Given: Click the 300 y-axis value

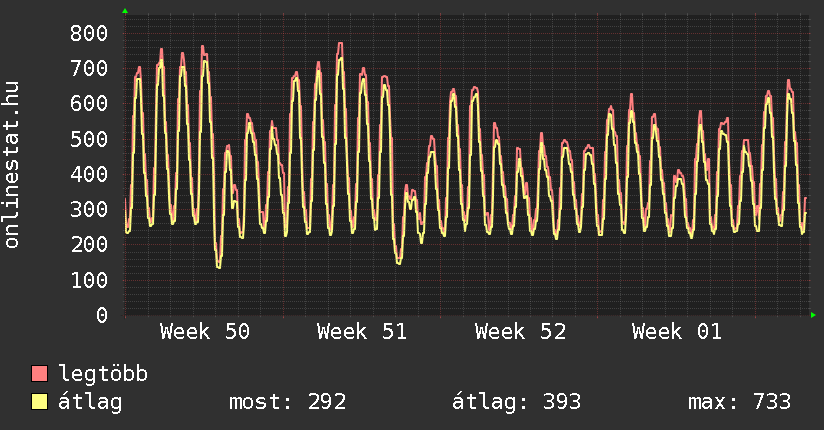Looking at the screenshot, I should point(88,210).
